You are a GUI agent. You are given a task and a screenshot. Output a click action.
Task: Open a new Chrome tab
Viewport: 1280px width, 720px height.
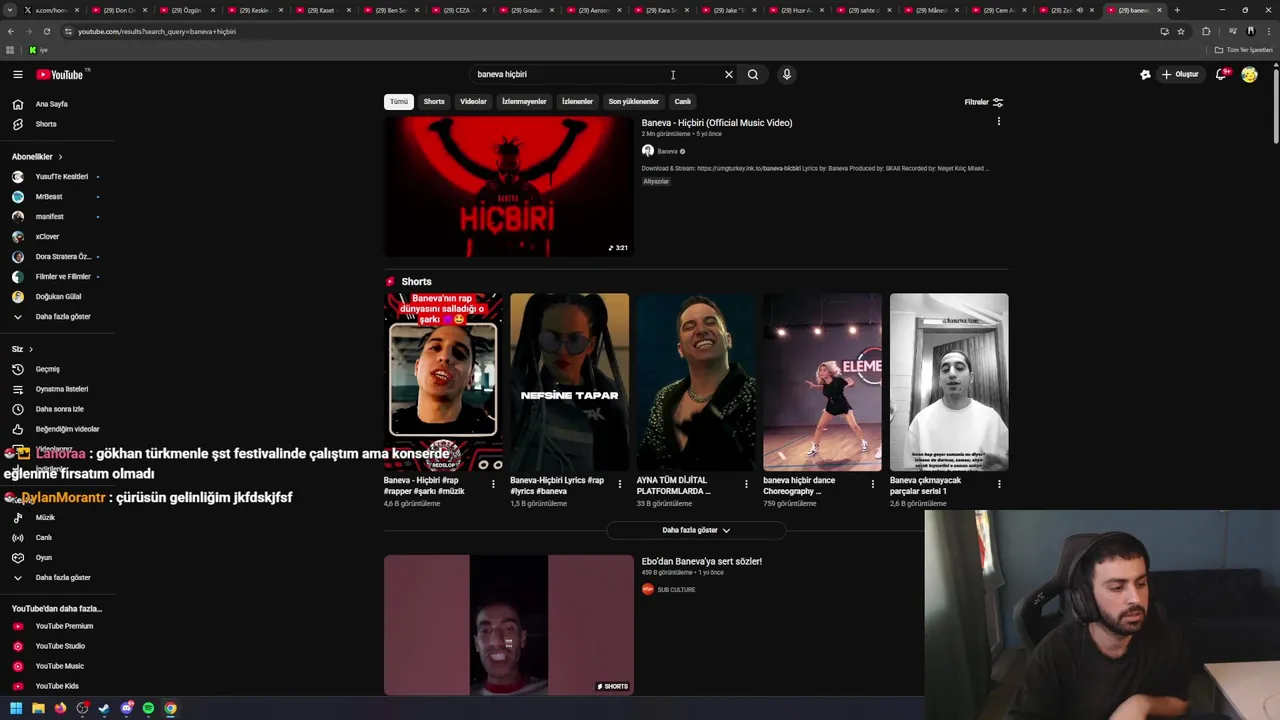coord(1177,10)
